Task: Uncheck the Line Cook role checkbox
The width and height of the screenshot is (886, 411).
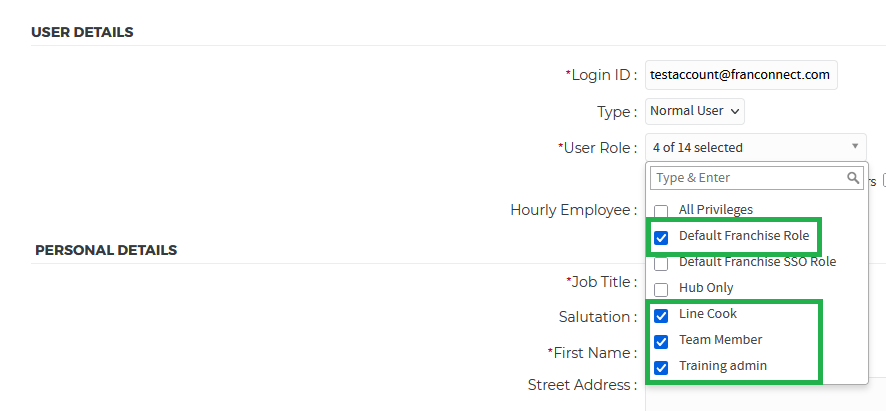Action: [661, 315]
